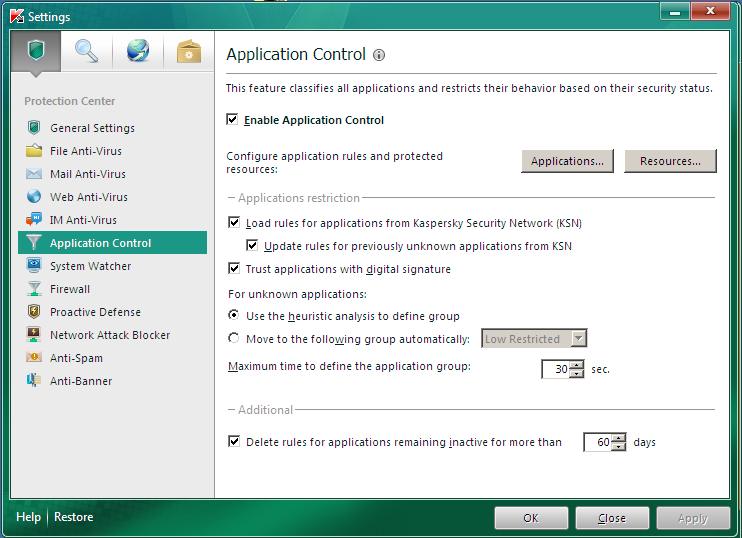
Task: Click the Applications... button
Action: point(567,161)
